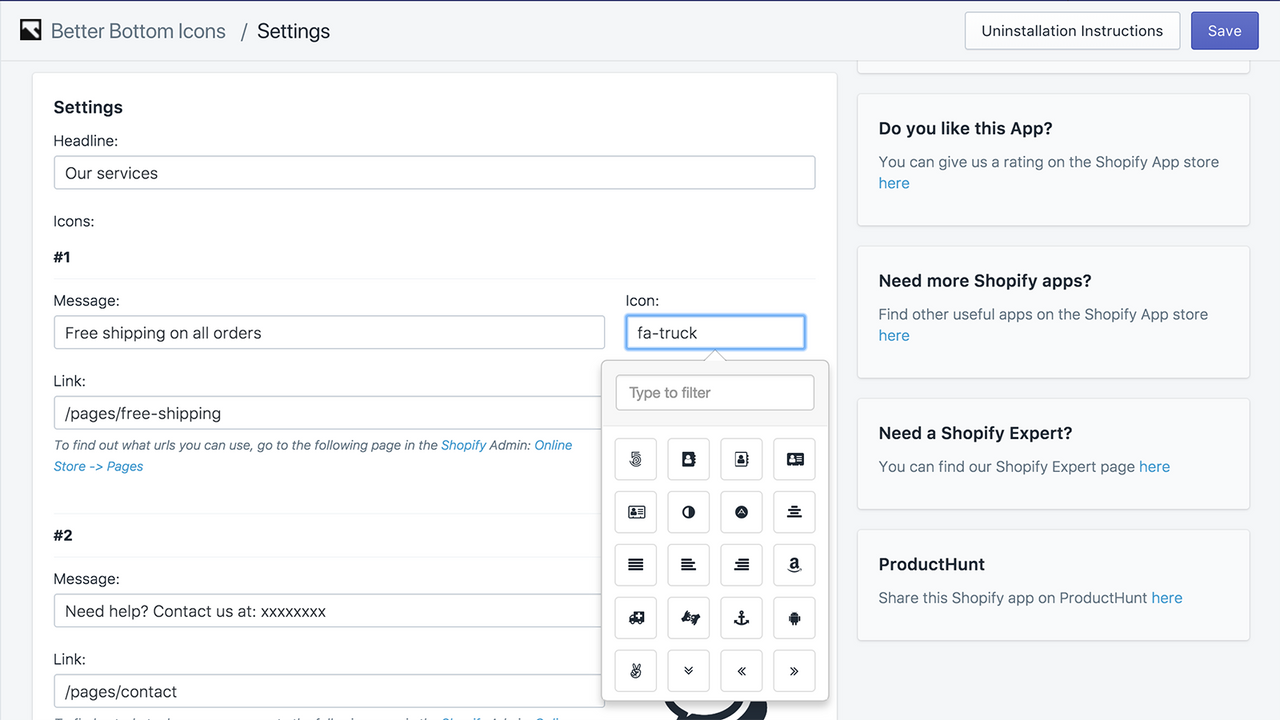Focus the Headline input field

[434, 173]
